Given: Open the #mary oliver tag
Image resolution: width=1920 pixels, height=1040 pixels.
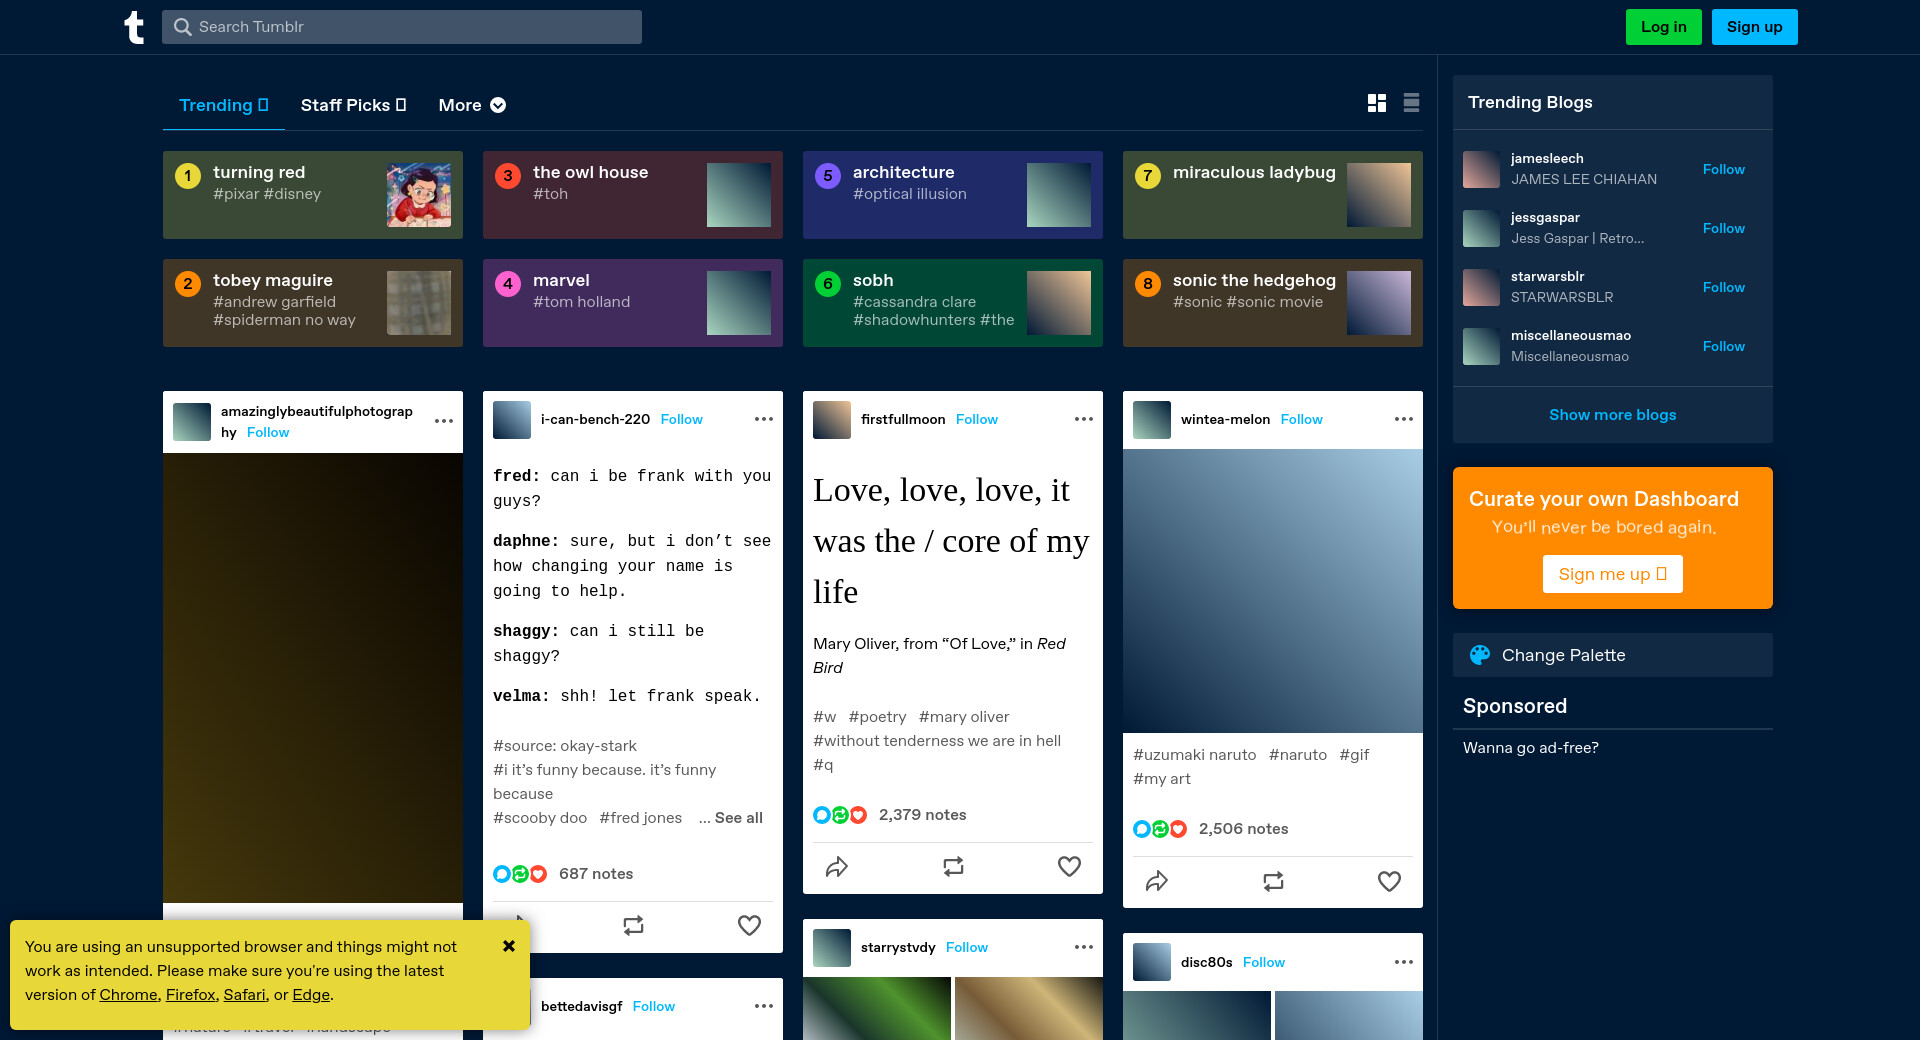Looking at the screenshot, I should click(x=964, y=717).
